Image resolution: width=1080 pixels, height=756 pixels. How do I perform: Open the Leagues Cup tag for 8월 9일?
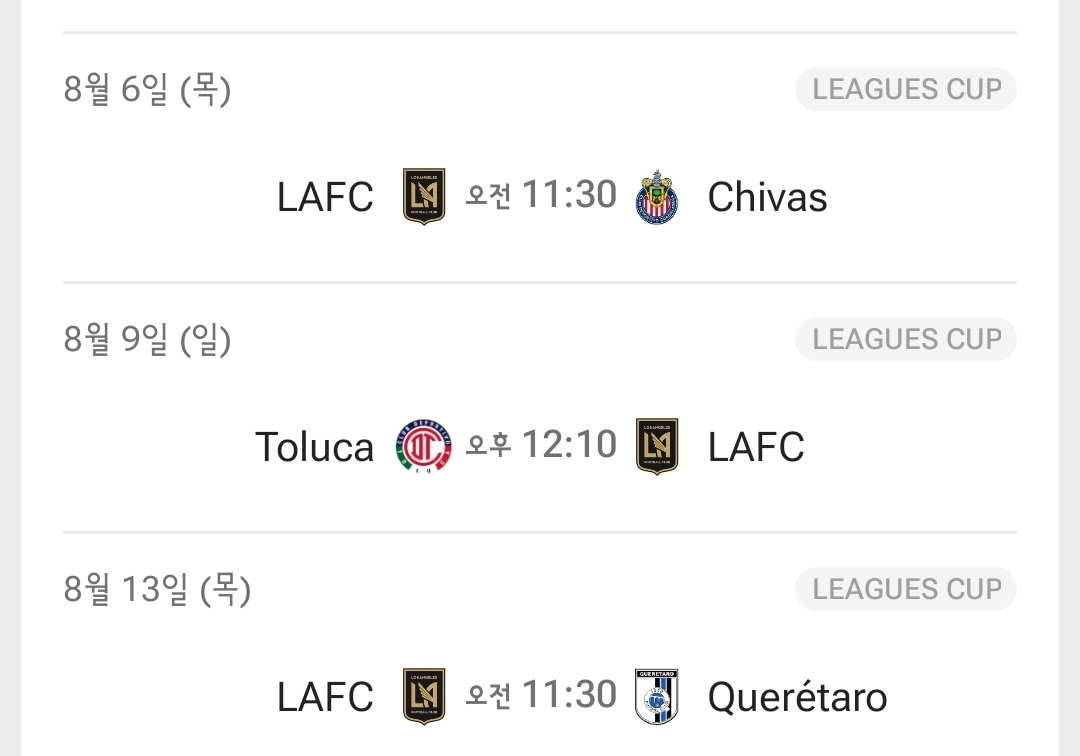[906, 339]
